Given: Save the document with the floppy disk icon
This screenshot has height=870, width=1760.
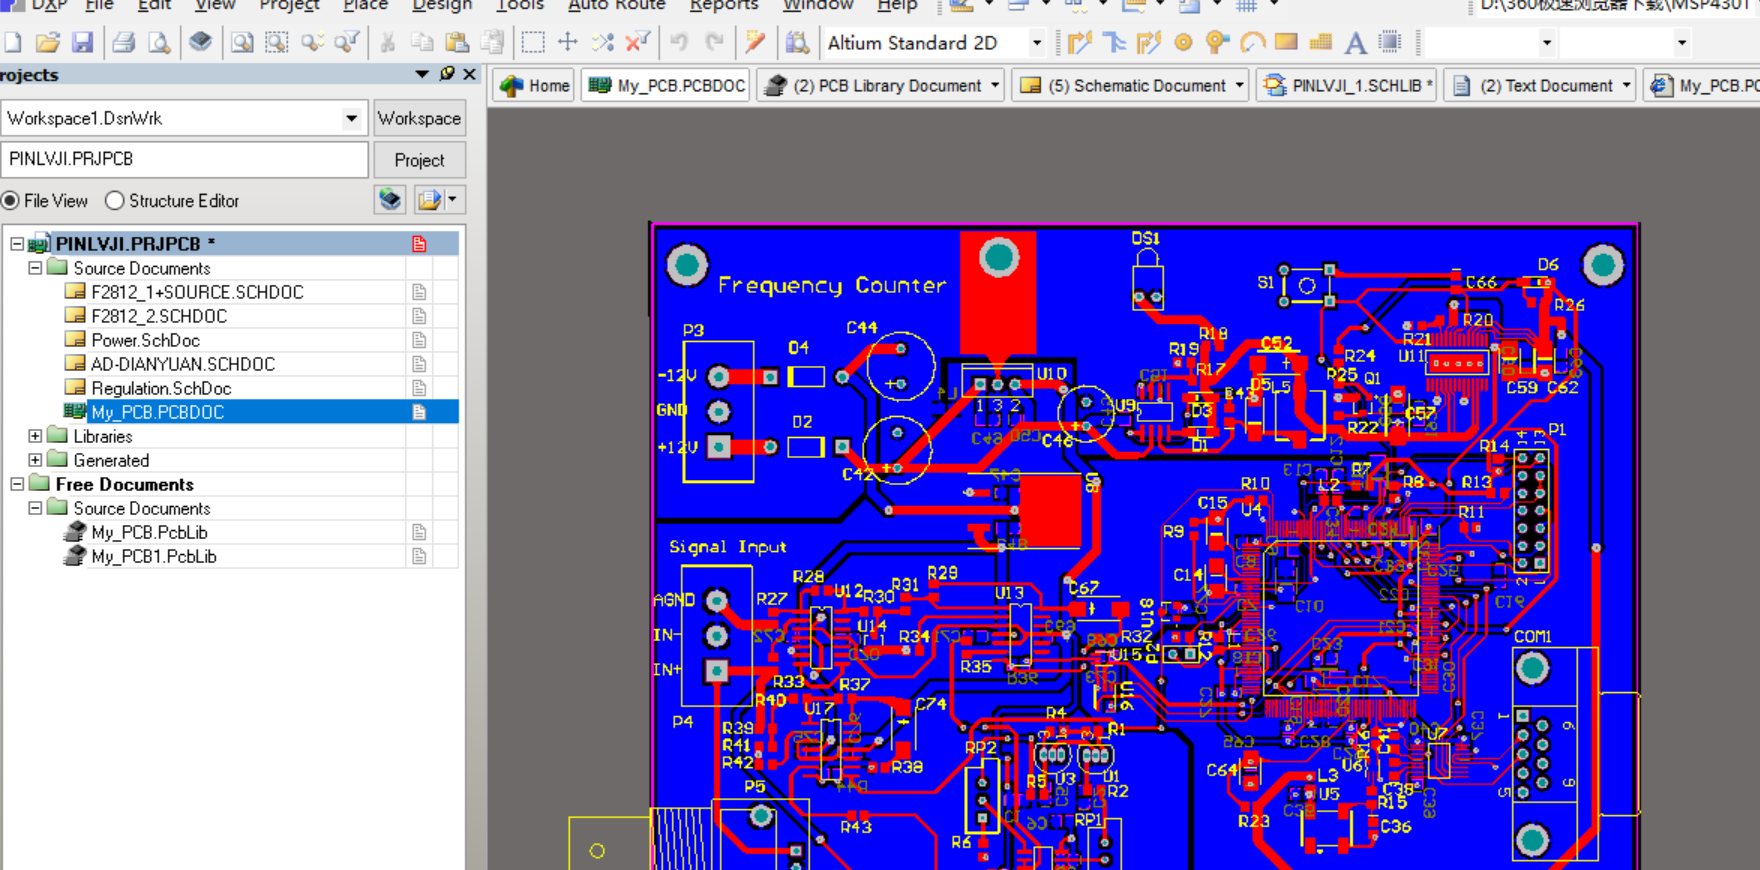Looking at the screenshot, I should [82, 43].
